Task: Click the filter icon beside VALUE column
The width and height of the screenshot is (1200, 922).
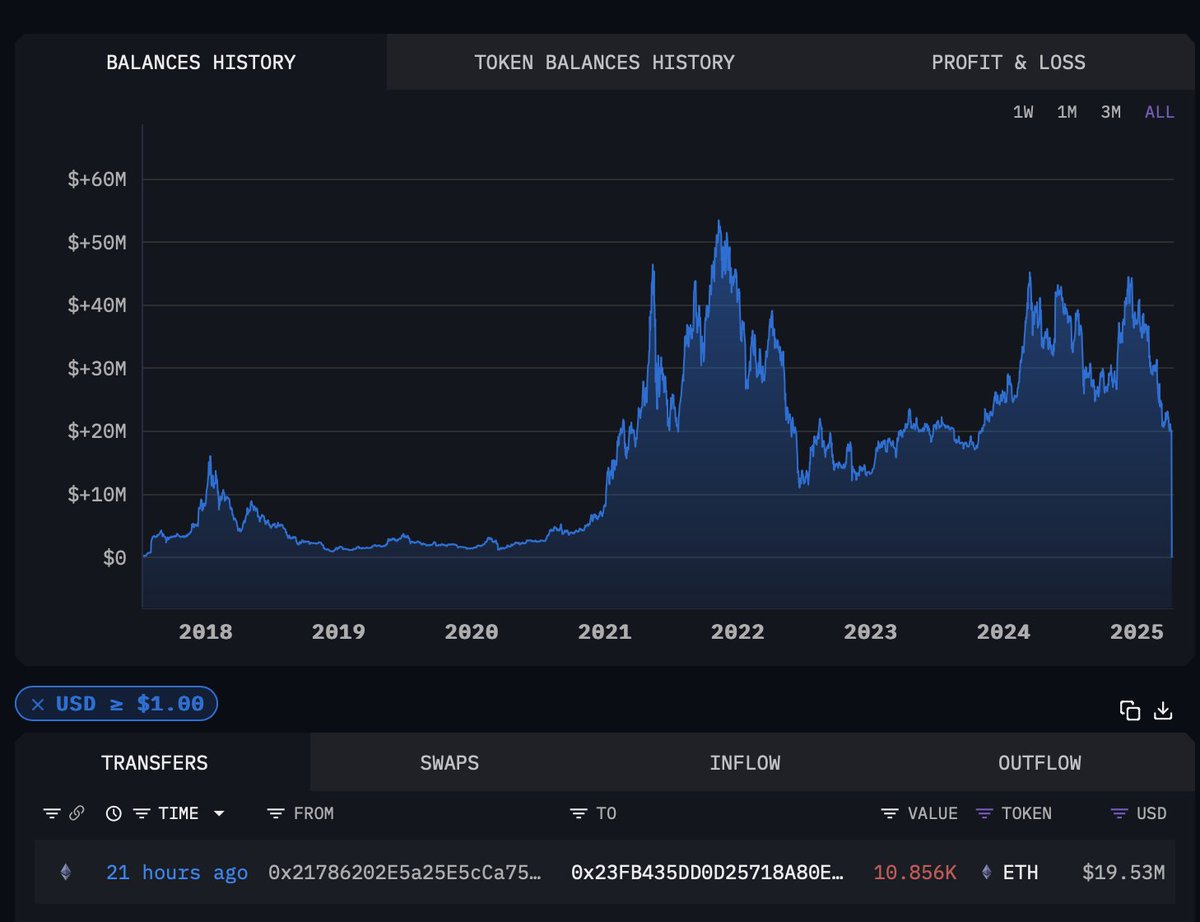Action: pos(888,813)
